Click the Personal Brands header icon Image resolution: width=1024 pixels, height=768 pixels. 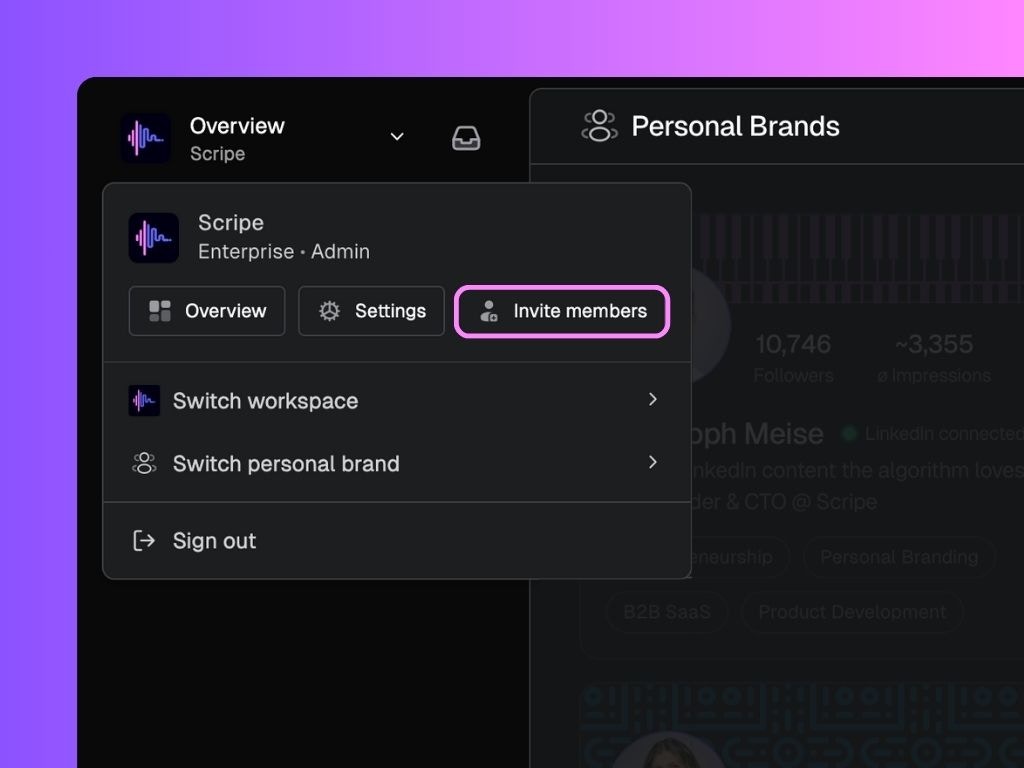[600, 126]
